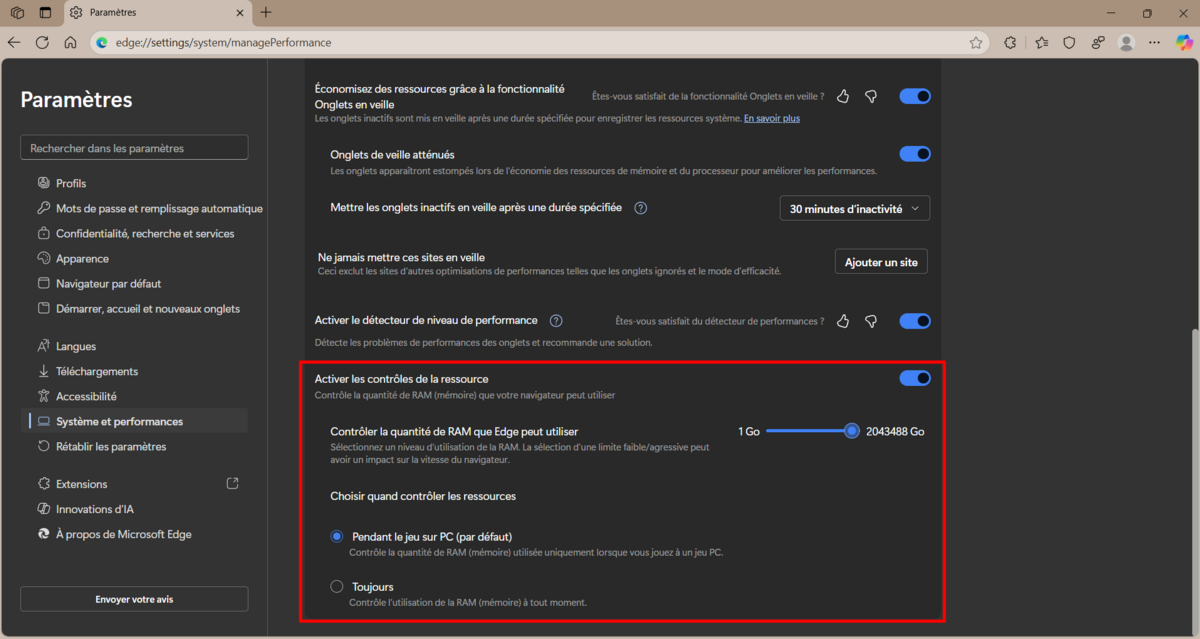The width and height of the screenshot is (1200, 639).
Task: Toggle Onglets de veille atténués switch
Action: 915,154
